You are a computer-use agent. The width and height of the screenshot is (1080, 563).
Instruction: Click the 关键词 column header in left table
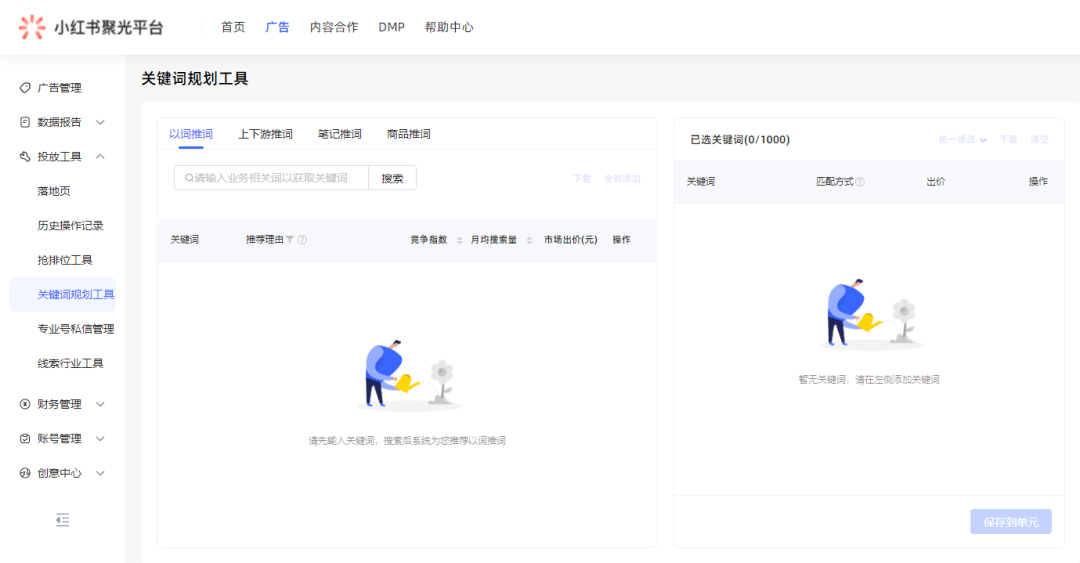185,240
